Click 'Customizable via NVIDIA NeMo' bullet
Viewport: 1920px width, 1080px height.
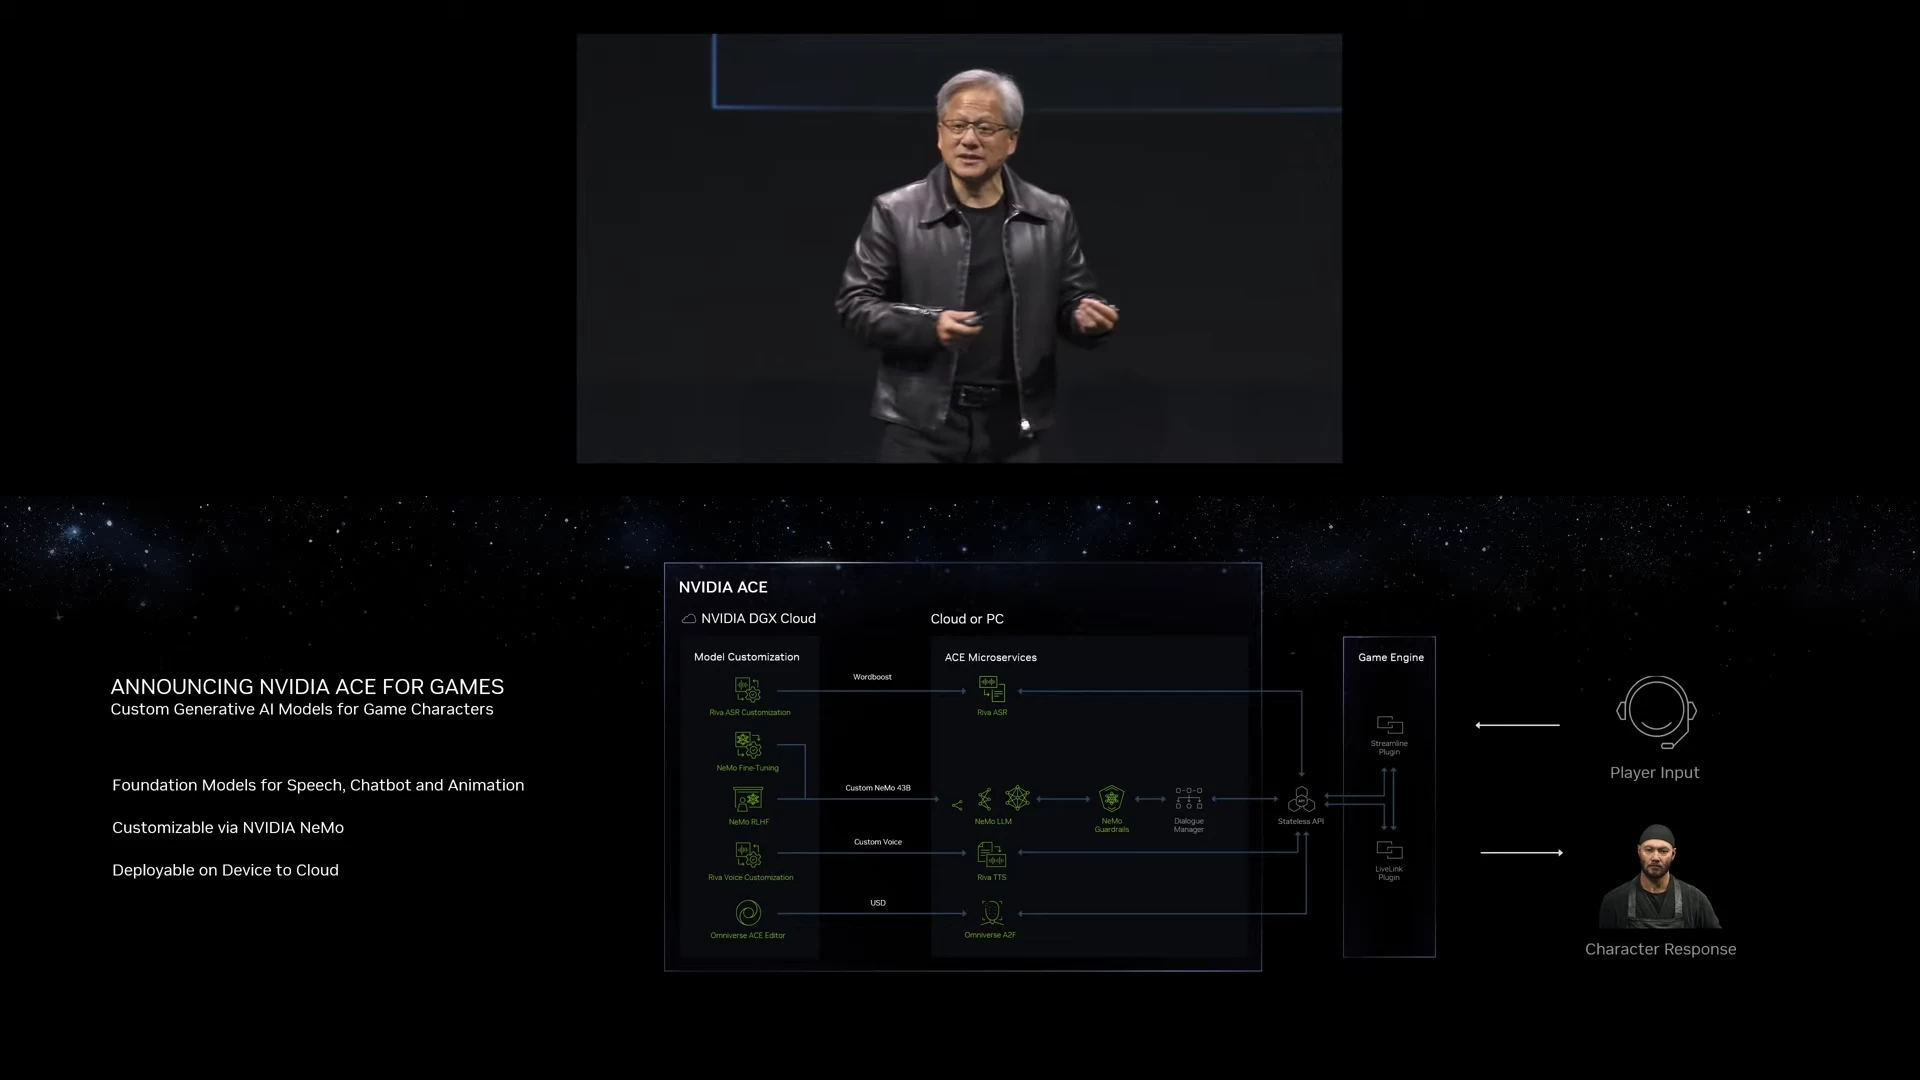coord(228,828)
